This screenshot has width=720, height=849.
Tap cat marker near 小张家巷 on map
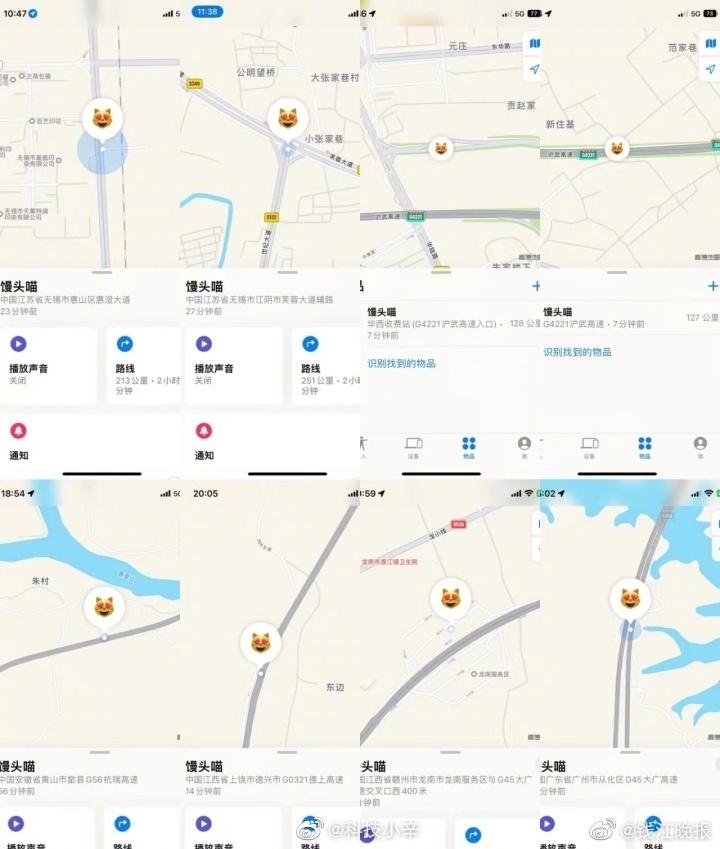click(288, 119)
